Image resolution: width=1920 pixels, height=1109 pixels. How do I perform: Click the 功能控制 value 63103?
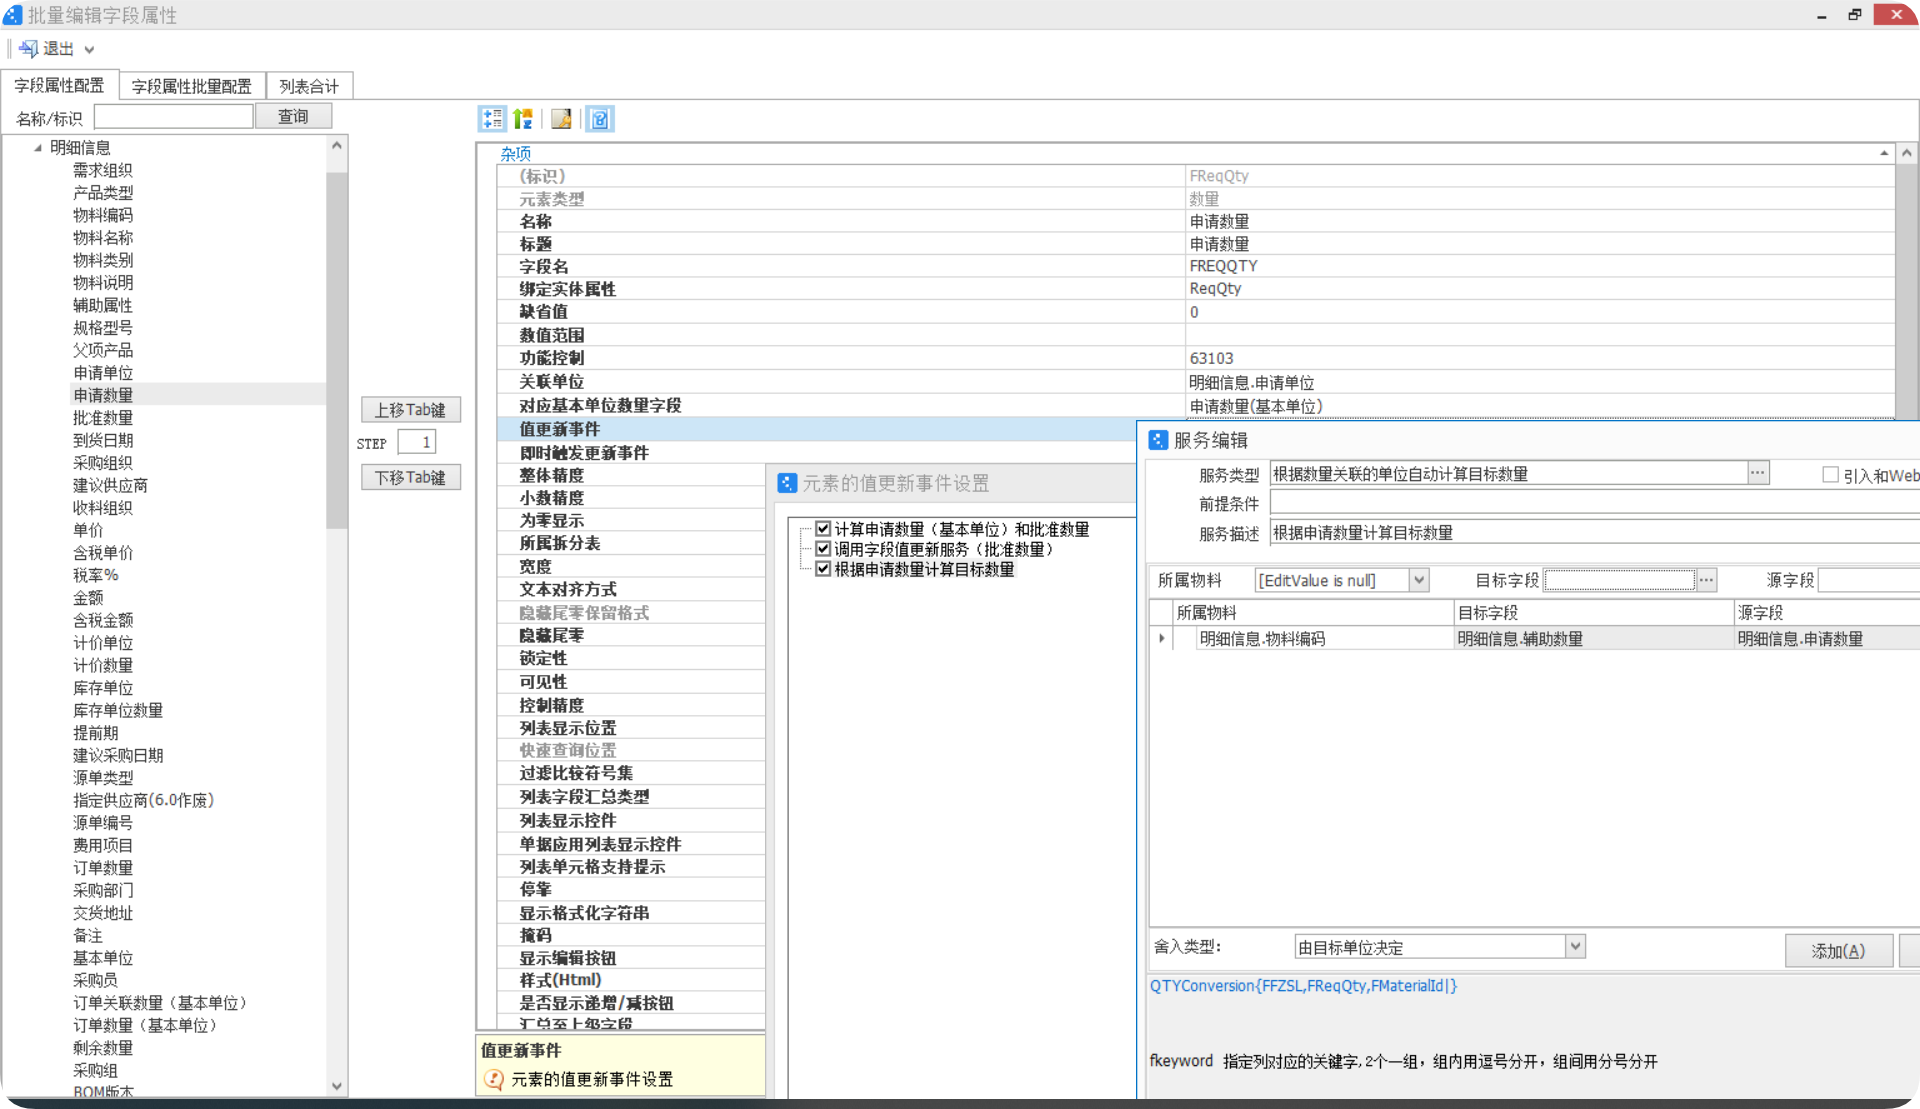coord(1211,358)
